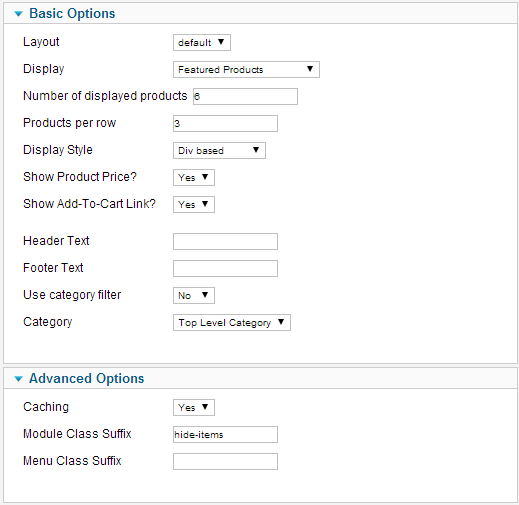
Task: Click the Category label
Action: point(47,322)
